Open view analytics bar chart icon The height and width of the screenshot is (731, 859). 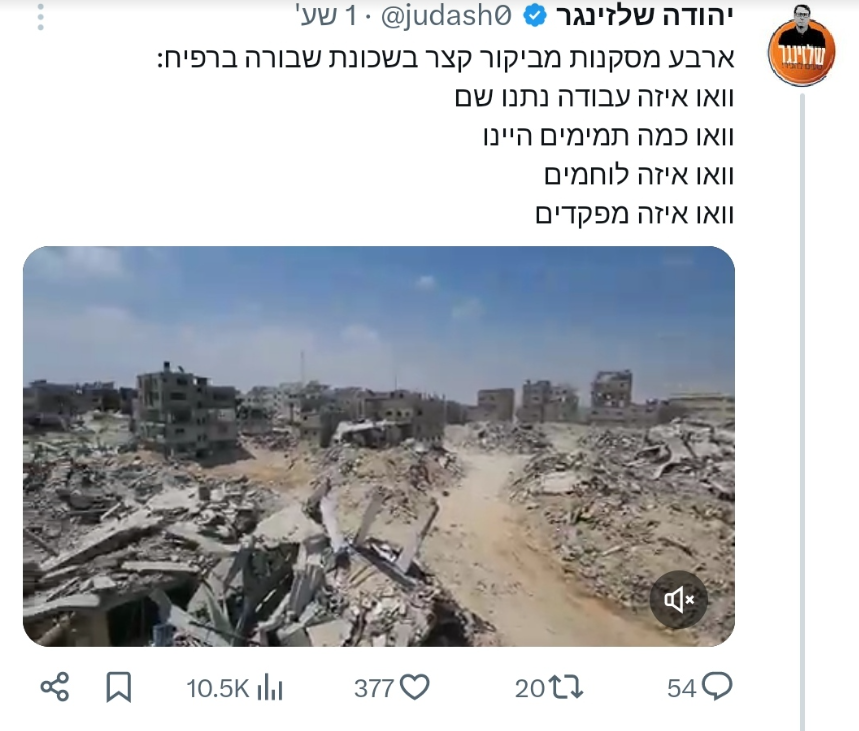(269, 688)
